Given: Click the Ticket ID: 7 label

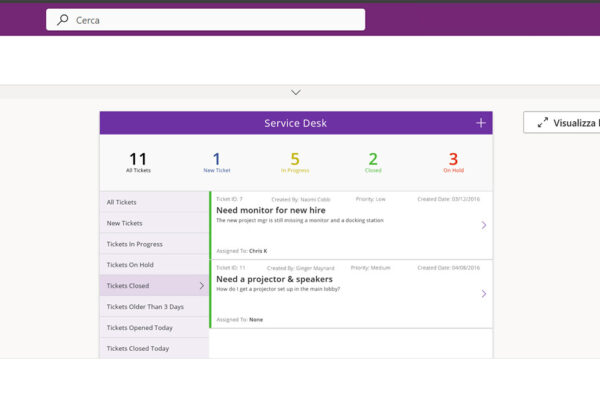Looking at the screenshot, I should click(x=229, y=199).
